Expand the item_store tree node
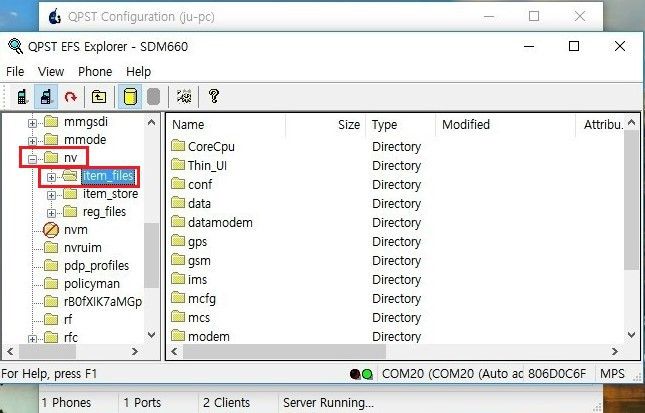This screenshot has width=645, height=413. point(51,195)
